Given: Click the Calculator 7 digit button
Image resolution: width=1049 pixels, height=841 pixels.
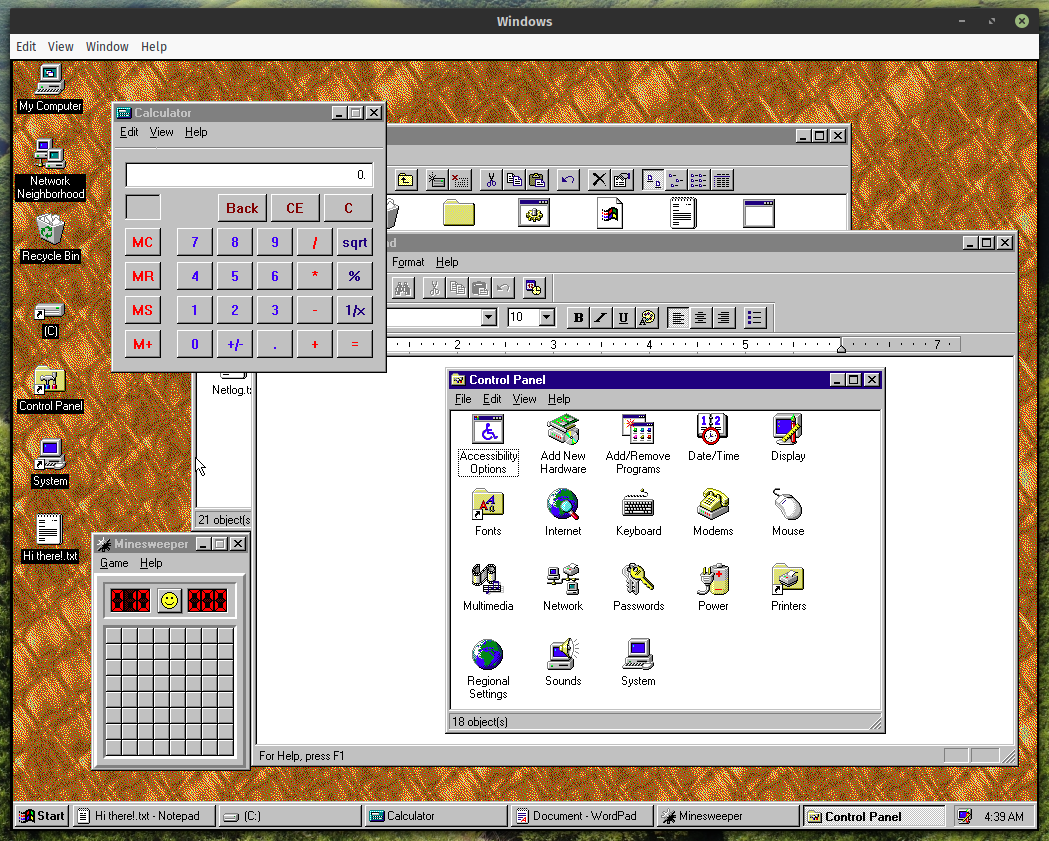Looking at the screenshot, I should pos(195,242).
